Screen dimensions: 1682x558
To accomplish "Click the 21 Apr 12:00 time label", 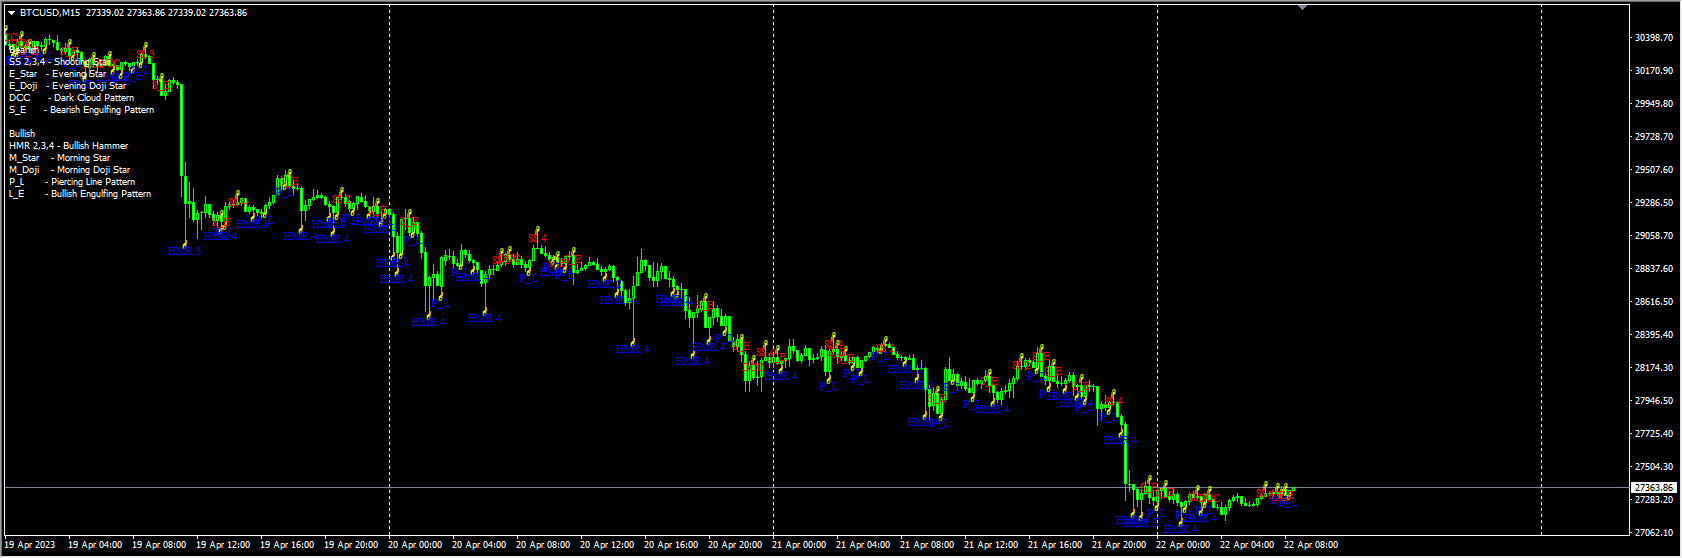I will coord(991,545).
